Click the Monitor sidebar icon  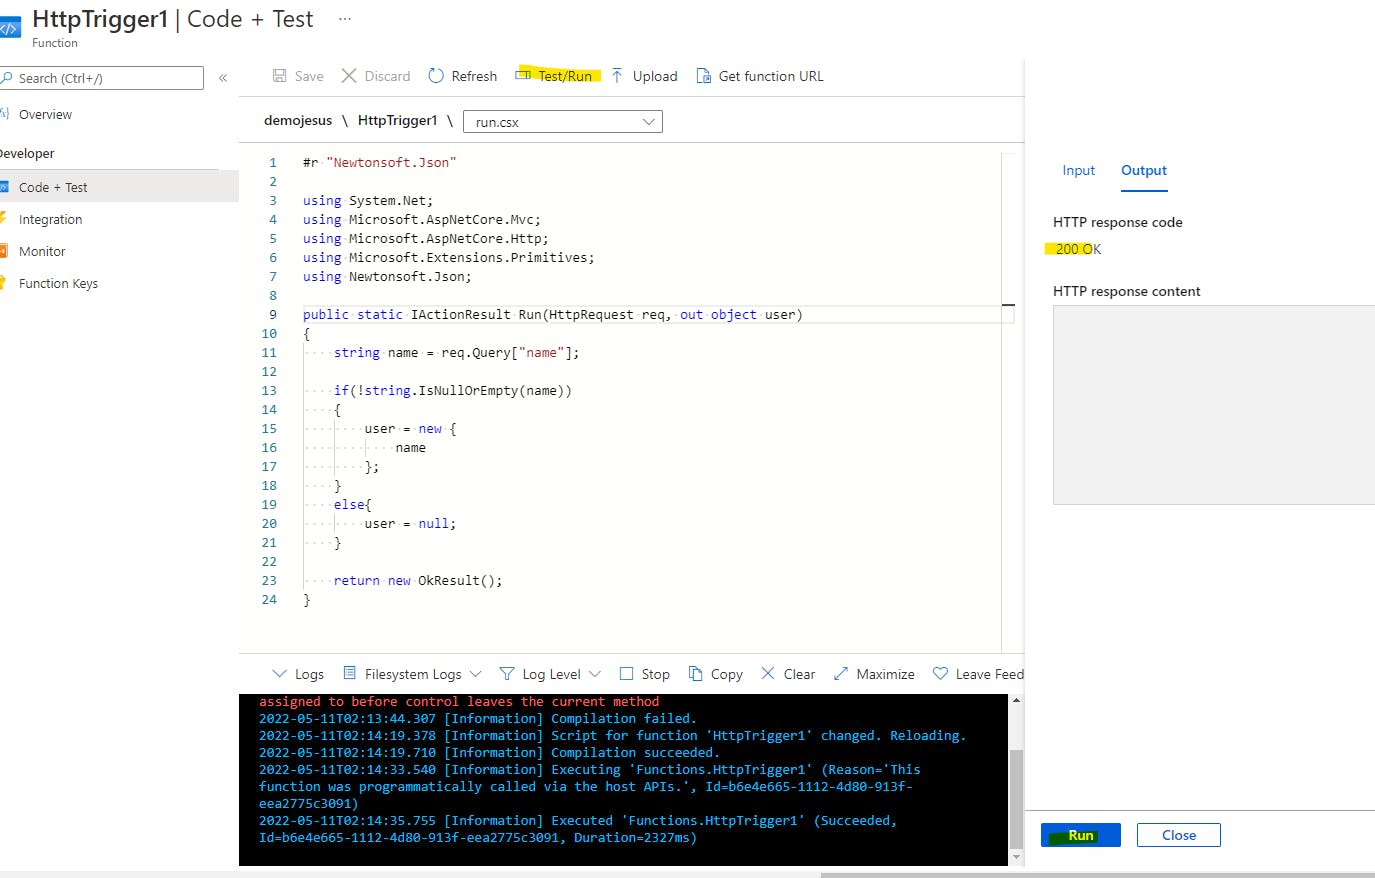pyautogui.click(x=4, y=251)
